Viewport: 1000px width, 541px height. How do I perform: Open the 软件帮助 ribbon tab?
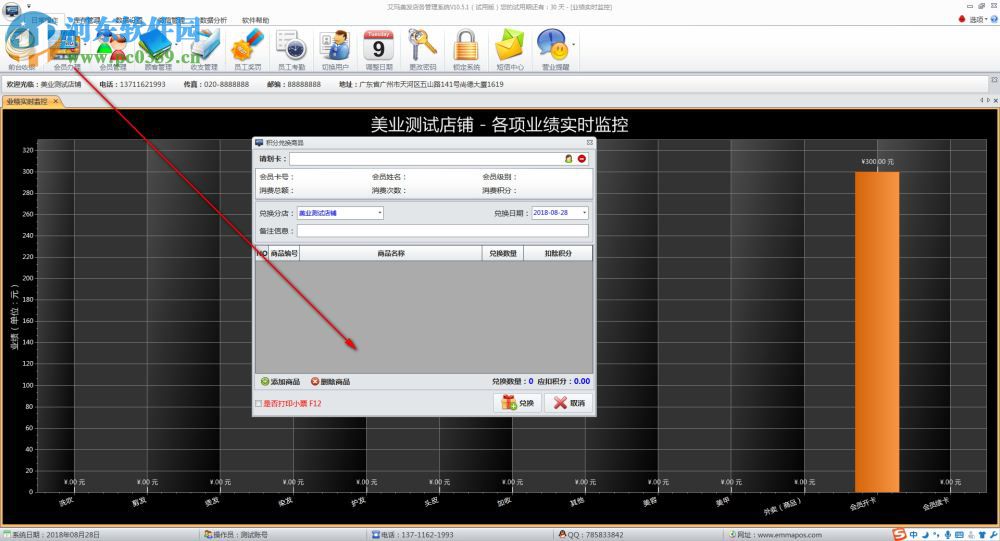255,20
